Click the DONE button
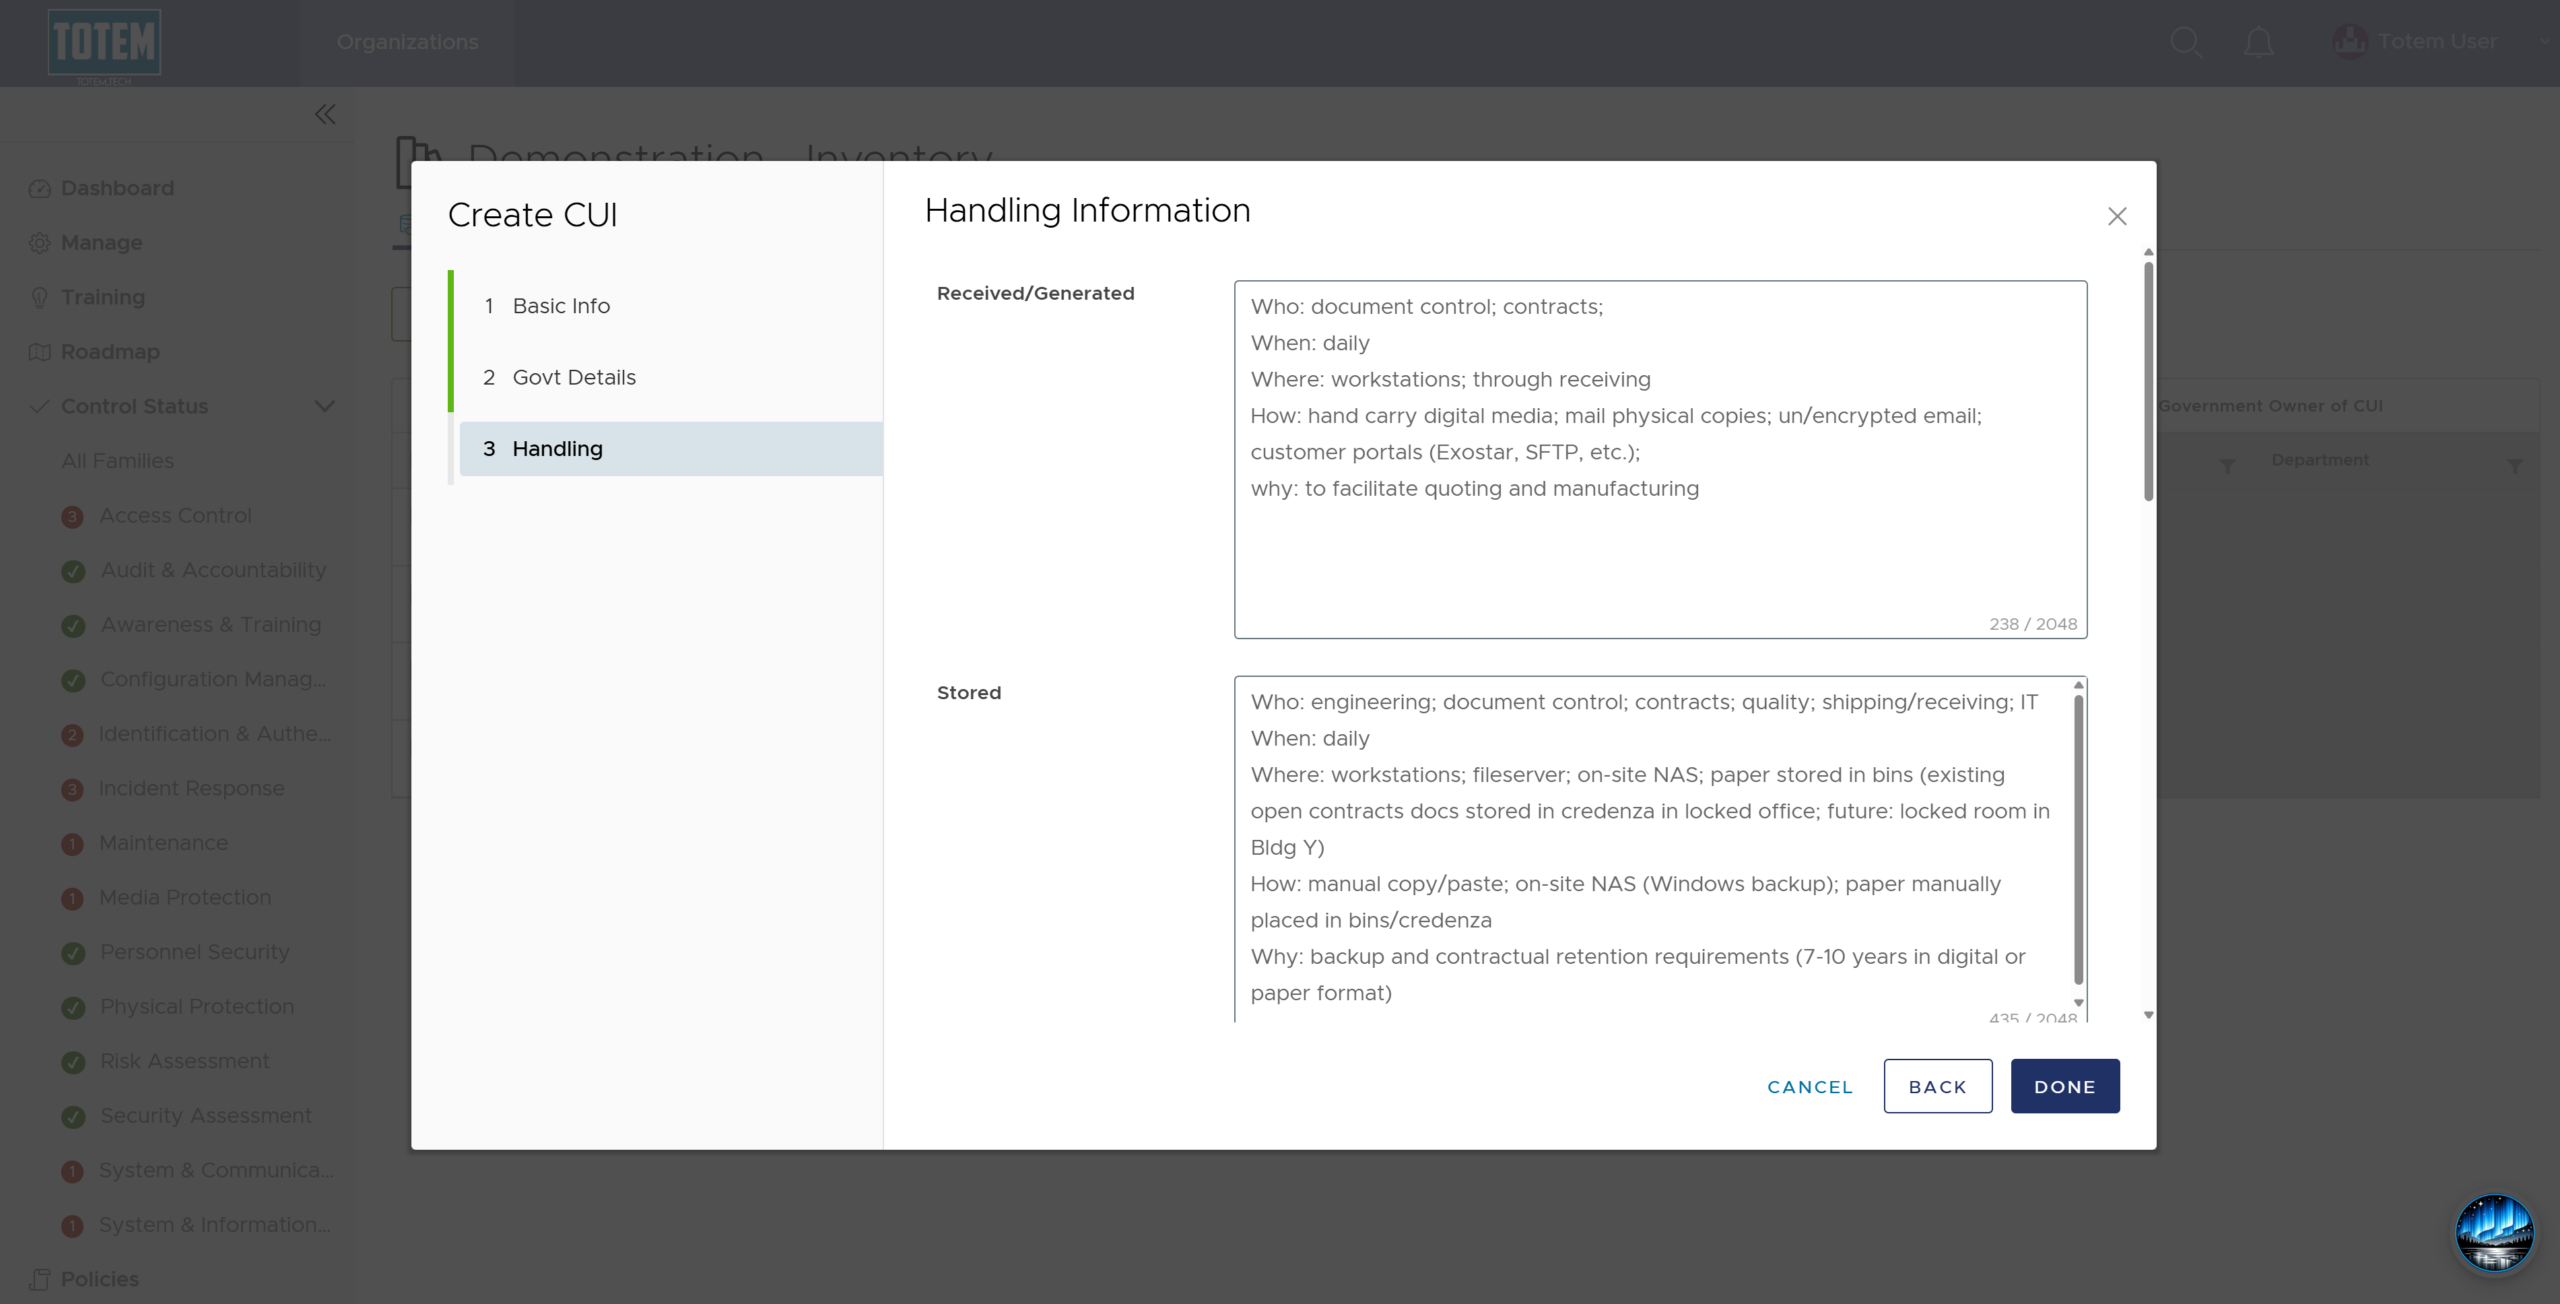Image resolution: width=2560 pixels, height=1304 pixels. (2065, 1086)
